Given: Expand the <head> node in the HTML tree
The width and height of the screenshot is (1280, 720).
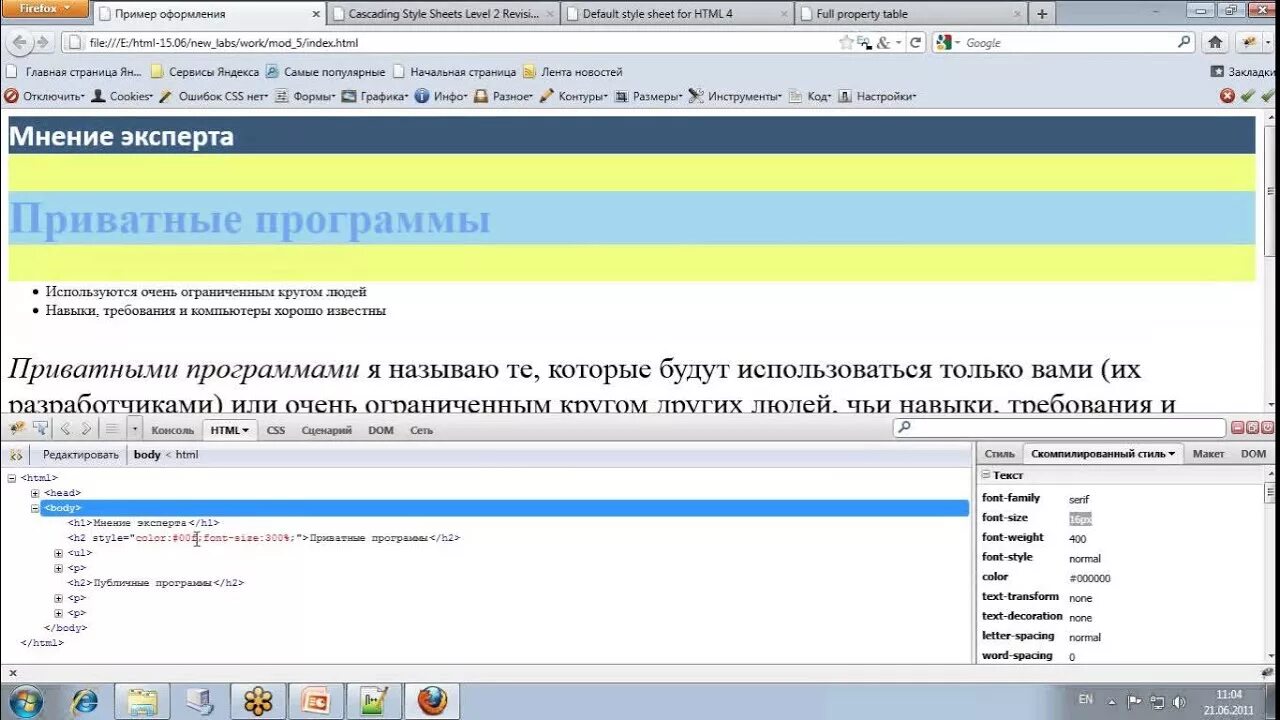Looking at the screenshot, I should [x=35, y=492].
